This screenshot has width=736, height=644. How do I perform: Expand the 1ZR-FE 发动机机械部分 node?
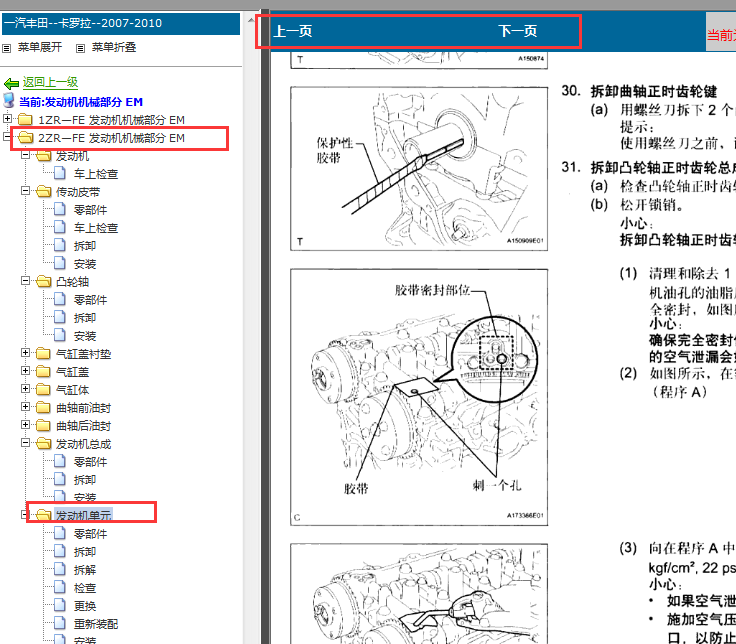coord(7,119)
